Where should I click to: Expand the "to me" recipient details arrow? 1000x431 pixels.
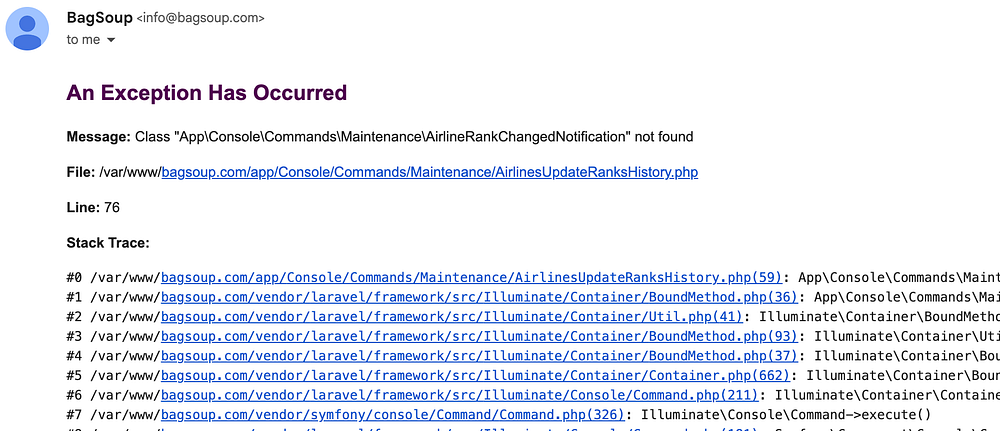pyautogui.click(x=111, y=40)
